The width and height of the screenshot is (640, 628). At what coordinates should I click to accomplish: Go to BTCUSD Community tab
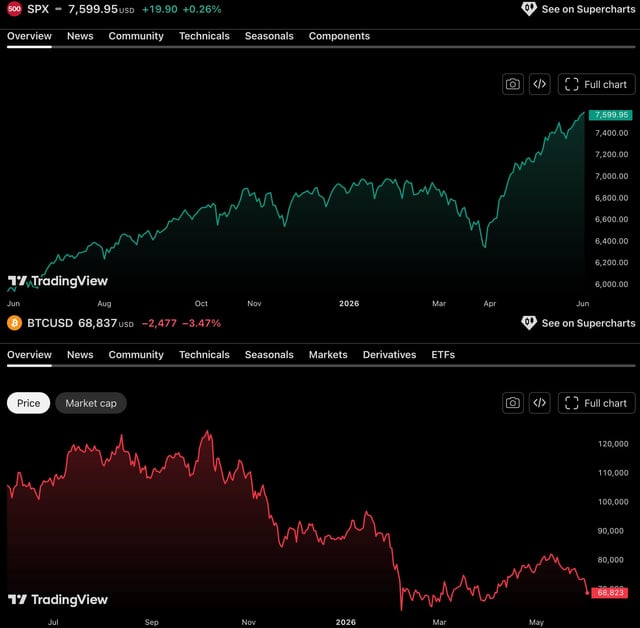coord(136,355)
